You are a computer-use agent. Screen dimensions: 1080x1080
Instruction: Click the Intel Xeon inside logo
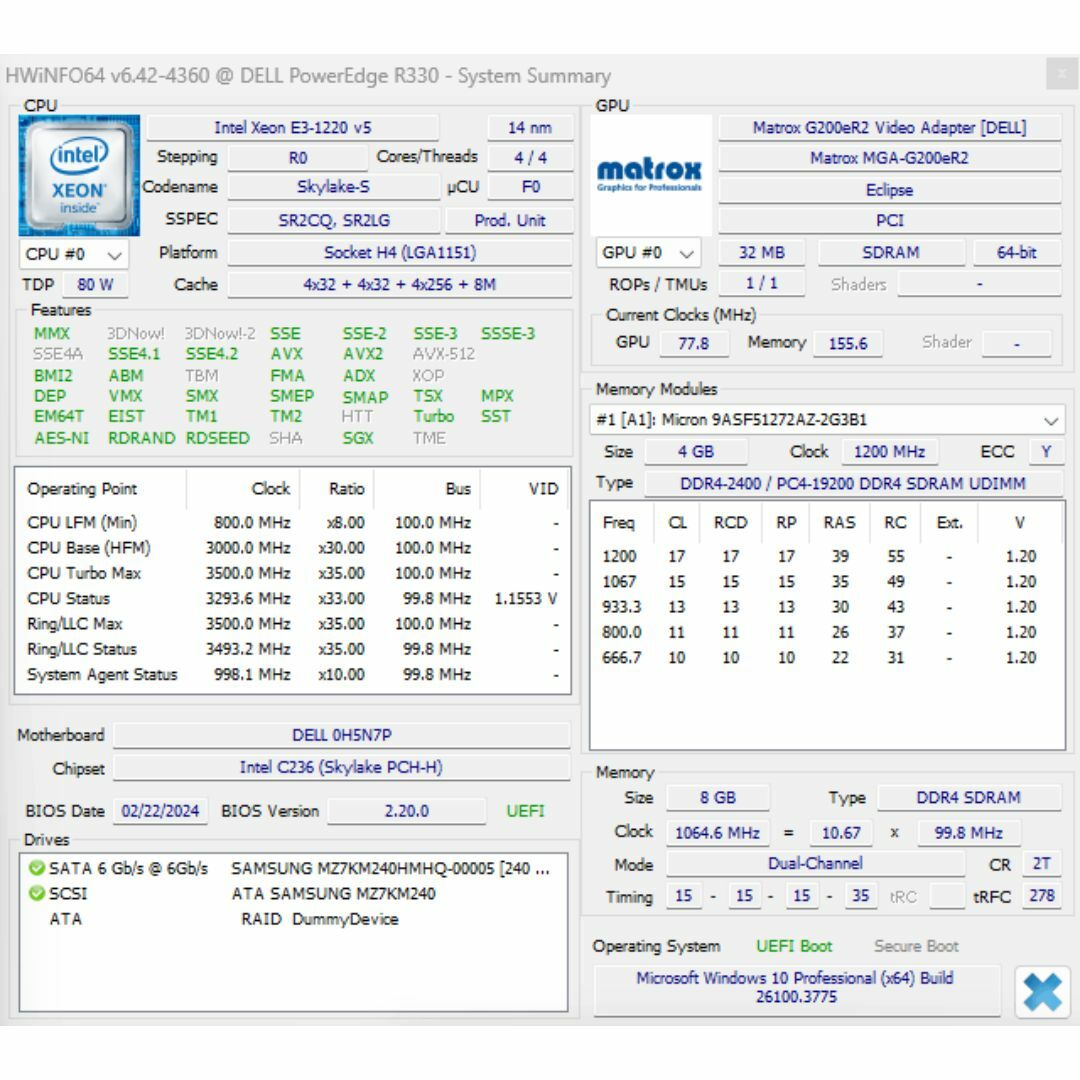coord(79,176)
